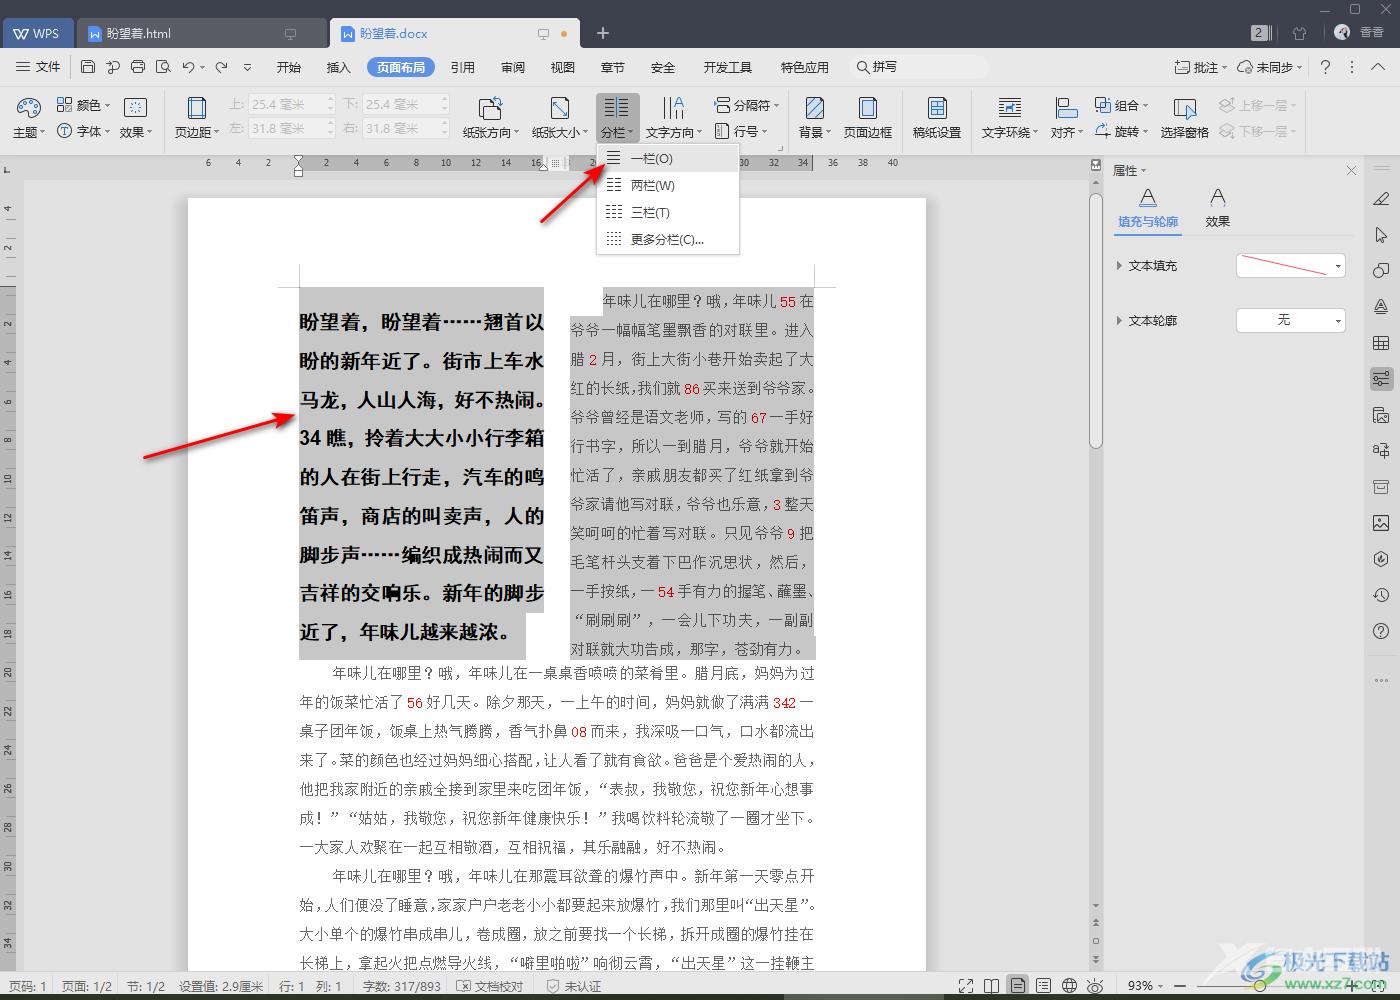Open 更多分栏(C)... dialog from menu

tap(668, 239)
